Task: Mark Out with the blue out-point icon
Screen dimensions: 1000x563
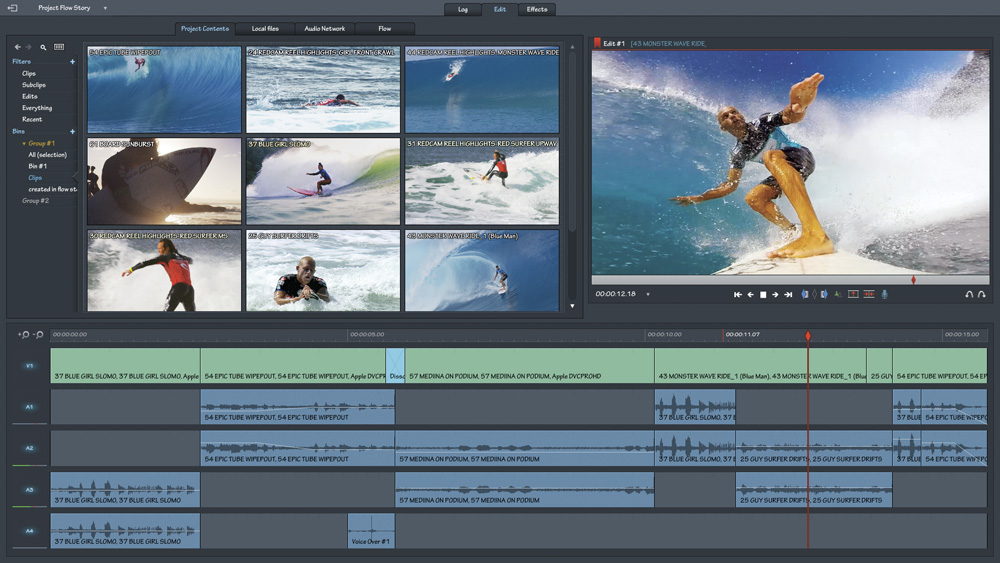Action: click(824, 294)
